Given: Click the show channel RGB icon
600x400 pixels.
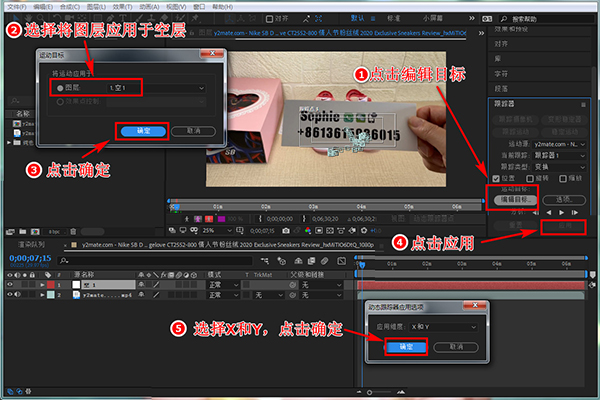Looking at the screenshot, I should pyautogui.click(x=308, y=230).
